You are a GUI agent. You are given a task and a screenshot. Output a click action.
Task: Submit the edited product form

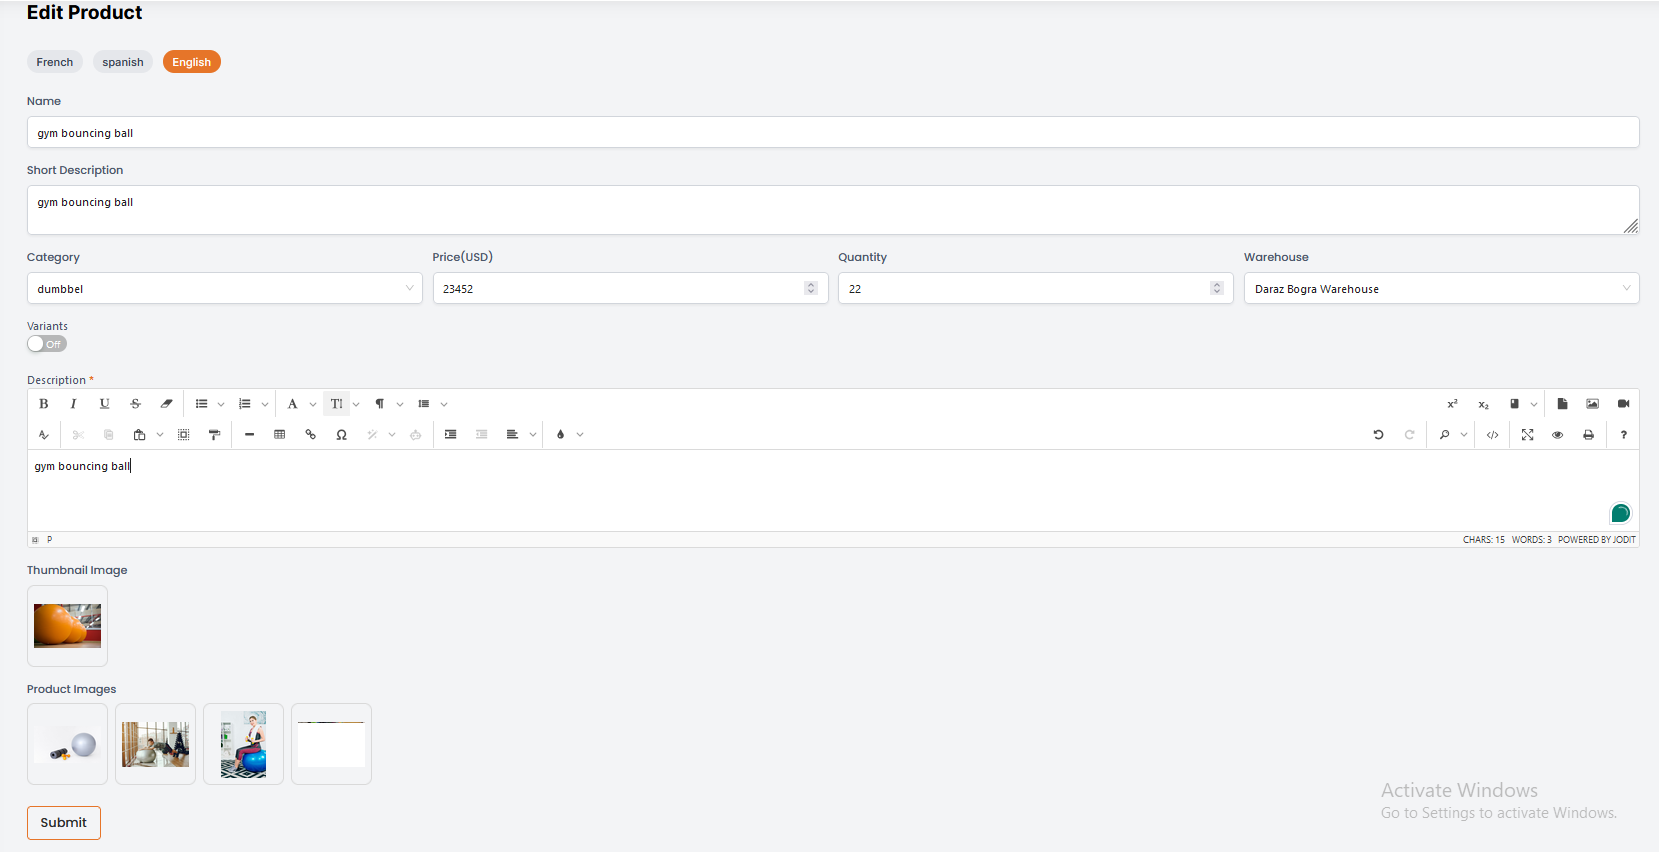click(64, 823)
